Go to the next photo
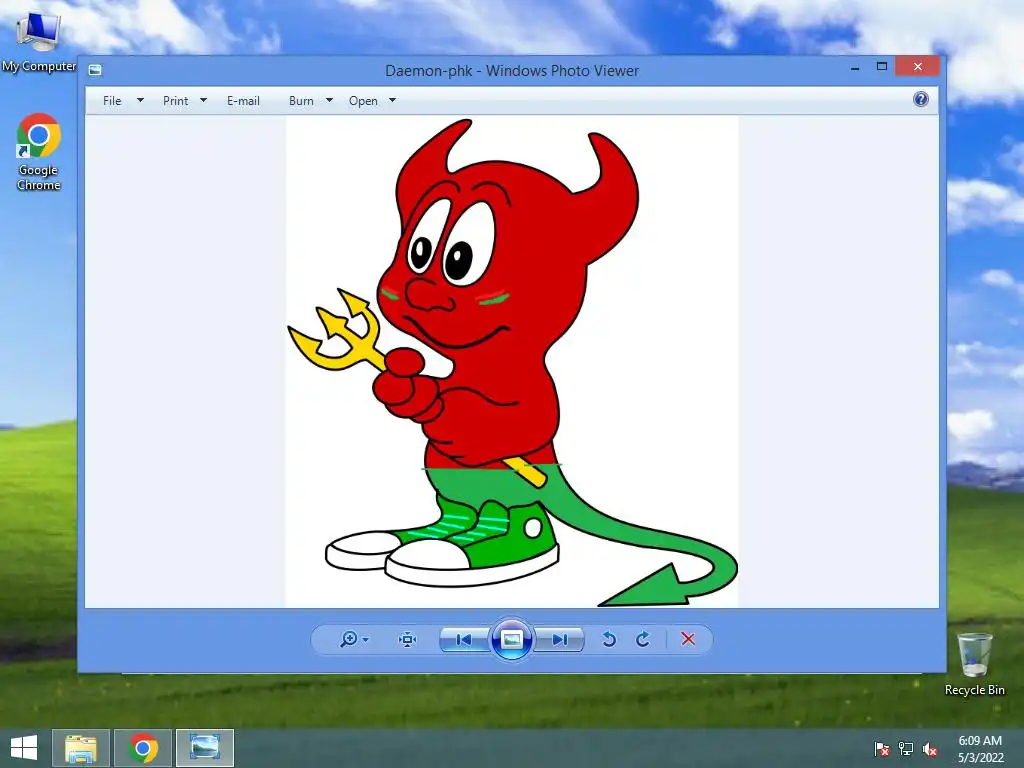The image size is (1024, 768). click(560, 639)
